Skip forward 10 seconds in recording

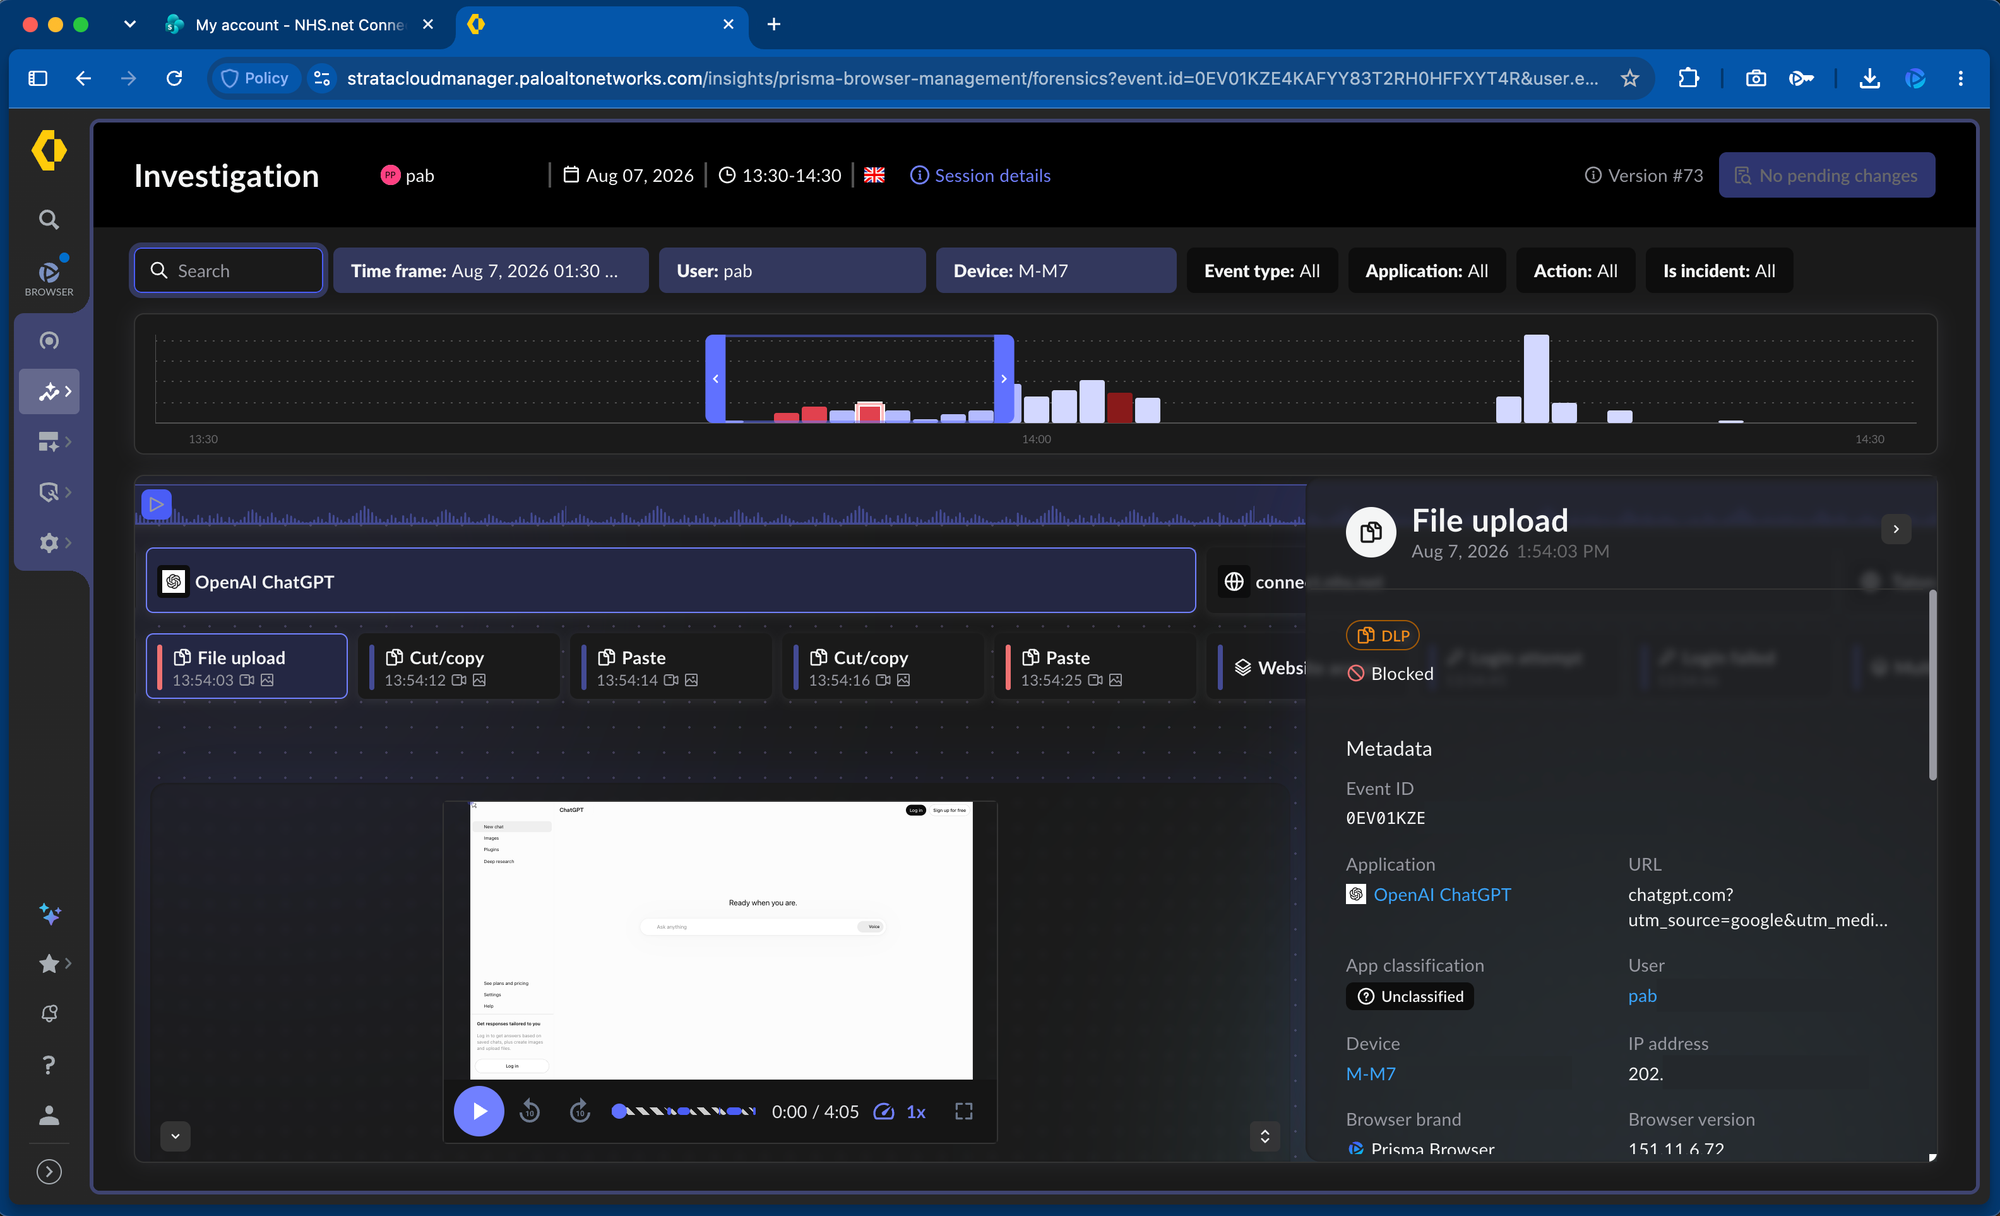580,1111
